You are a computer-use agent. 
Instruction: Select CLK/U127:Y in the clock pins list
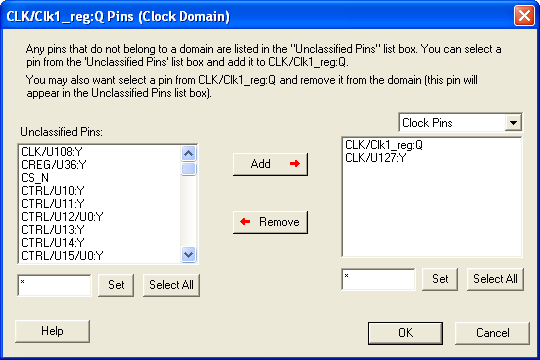click(x=375, y=158)
